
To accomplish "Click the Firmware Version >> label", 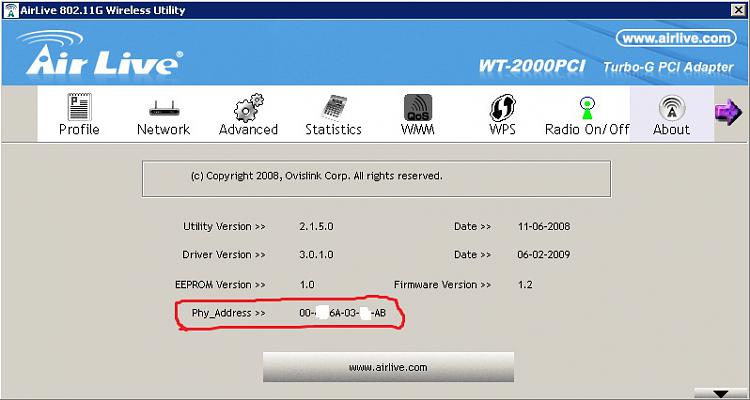I will click(x=442, y=284).
